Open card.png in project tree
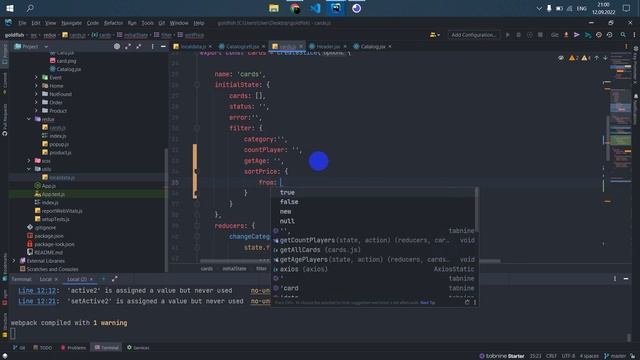Image resolution: width=640 pixels, height=360 pixels. (66, 61)
